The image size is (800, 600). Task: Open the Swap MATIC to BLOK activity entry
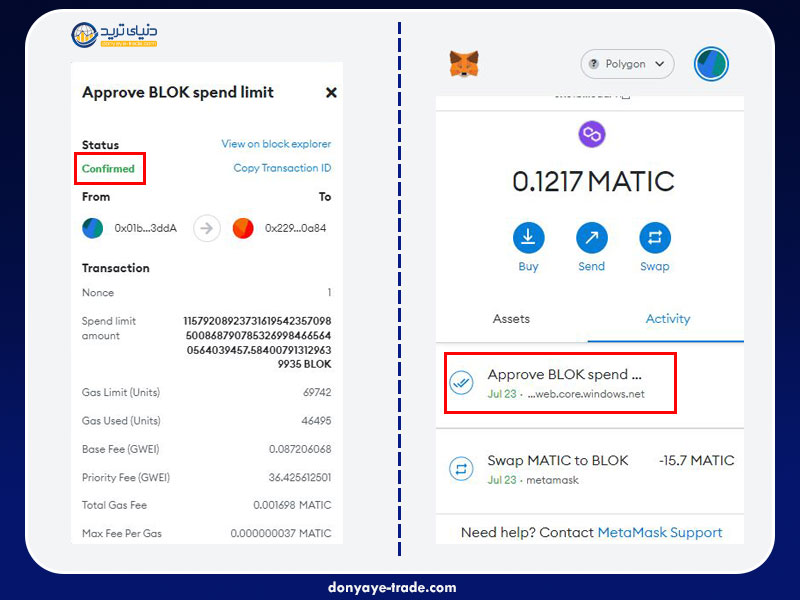pyautogui.click(x=589, y=470)
